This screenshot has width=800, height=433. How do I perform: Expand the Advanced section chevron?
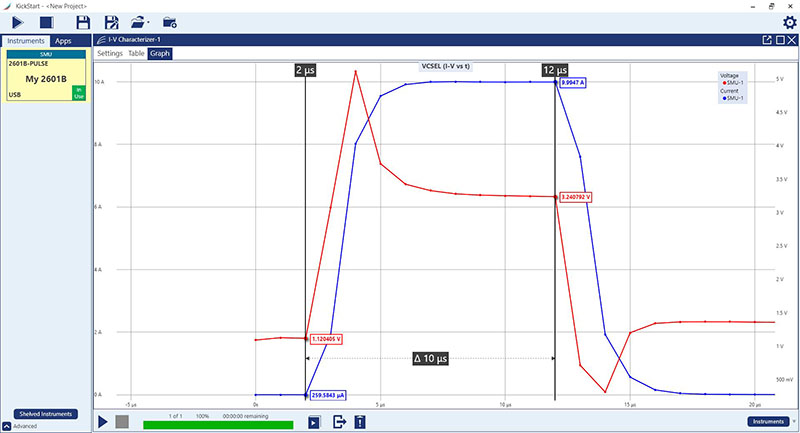click(x=7, y=426)
